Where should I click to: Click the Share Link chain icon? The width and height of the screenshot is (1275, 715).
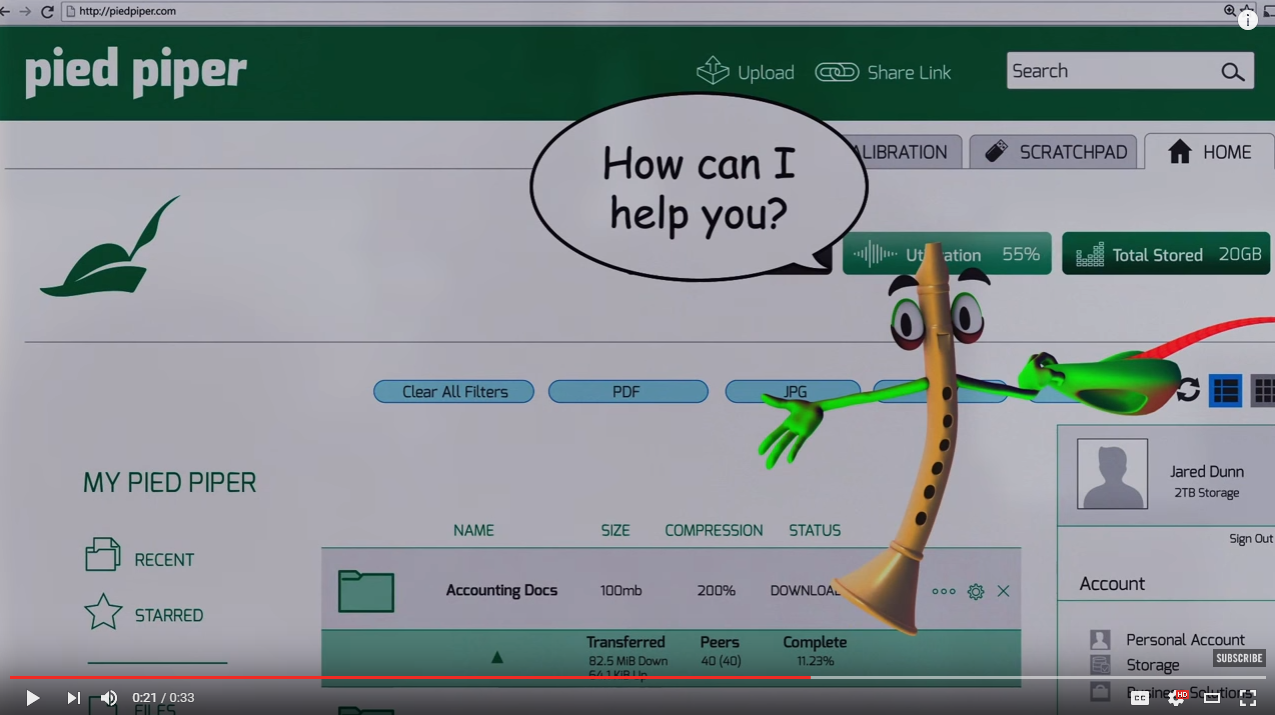(837, 72)
